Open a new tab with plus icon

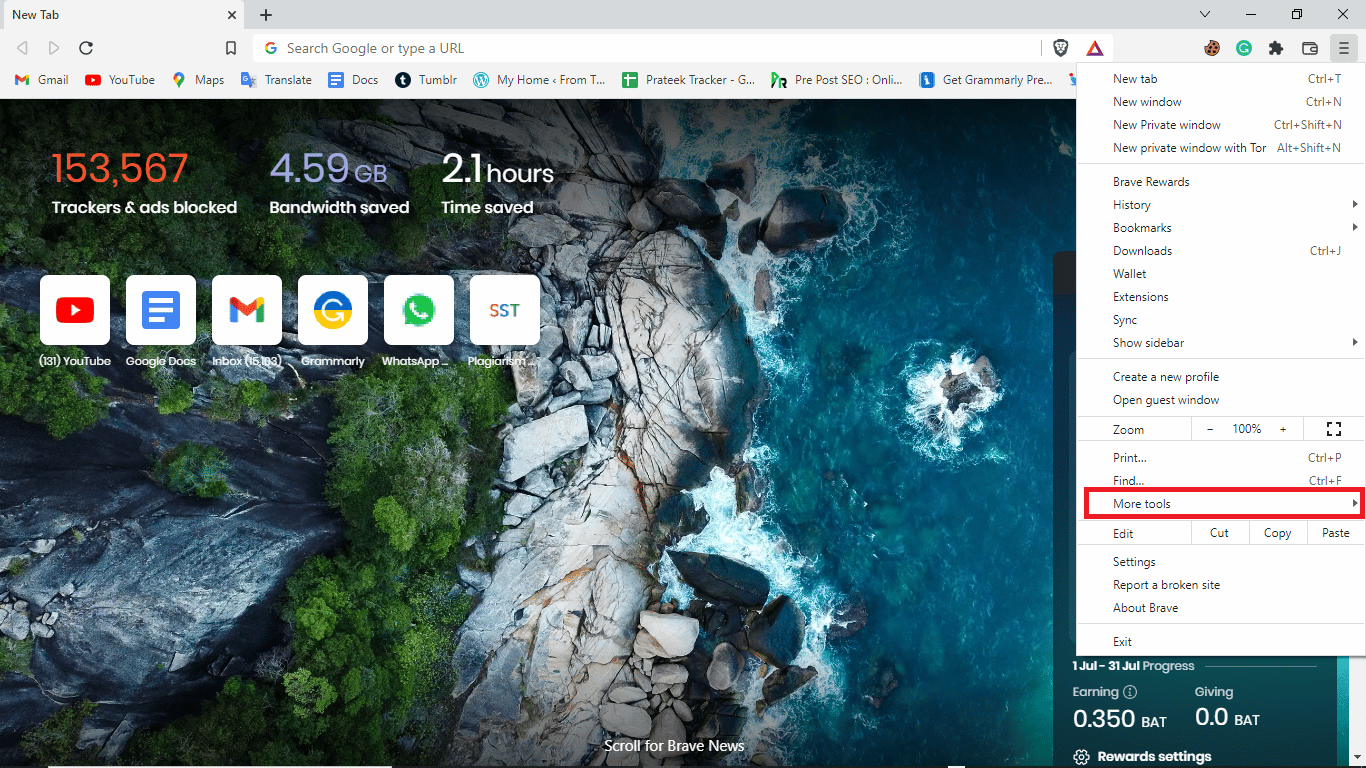click(266, 15)
